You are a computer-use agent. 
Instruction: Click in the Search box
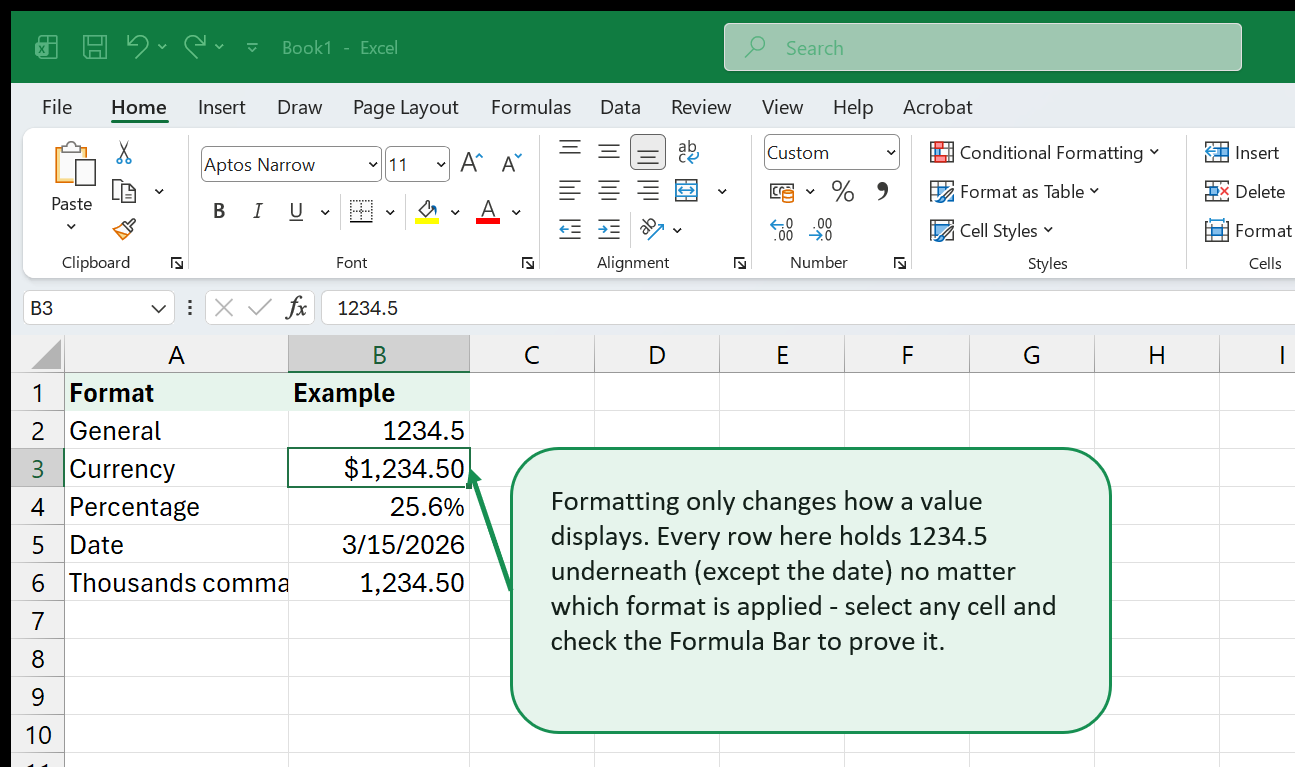click(x=983, y=47)
